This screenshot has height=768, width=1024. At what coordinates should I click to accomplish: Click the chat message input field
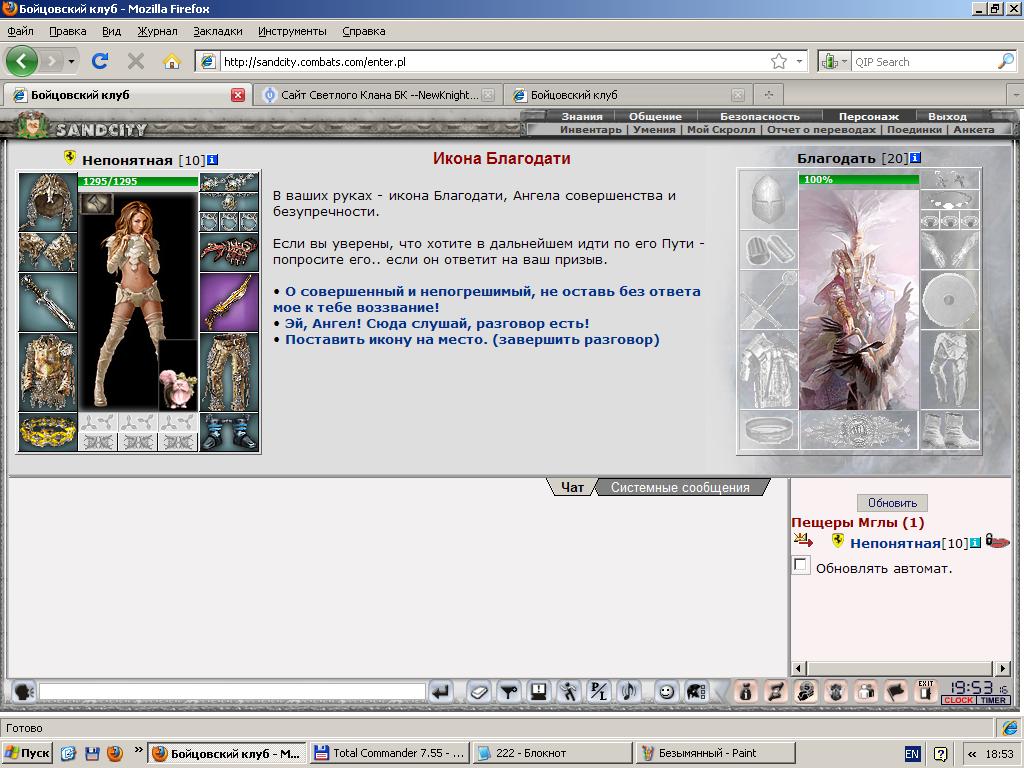[232, 691]
